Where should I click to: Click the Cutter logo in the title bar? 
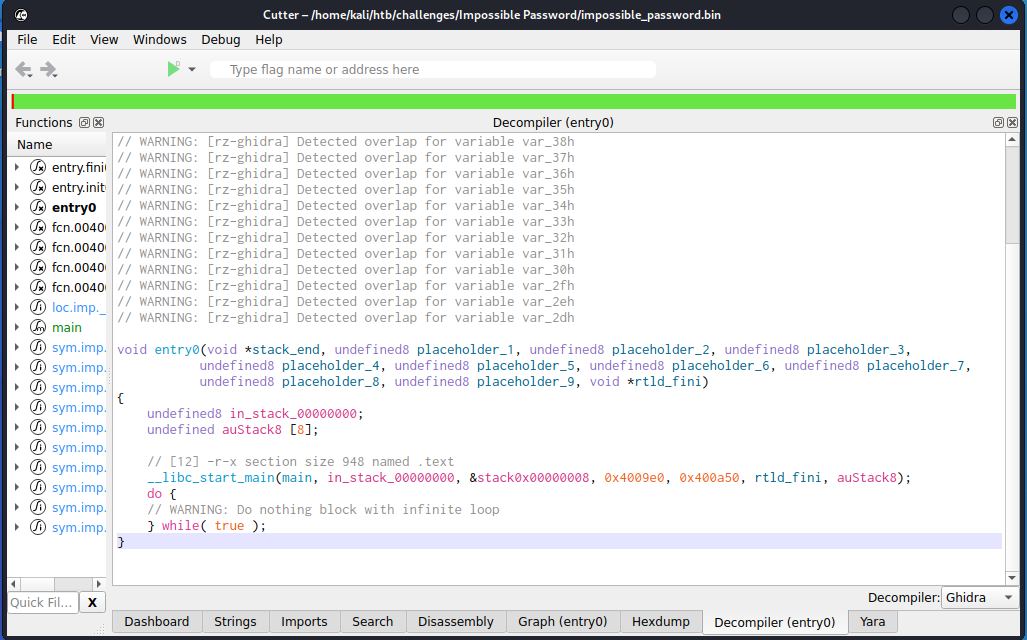(x=21, y=14)
